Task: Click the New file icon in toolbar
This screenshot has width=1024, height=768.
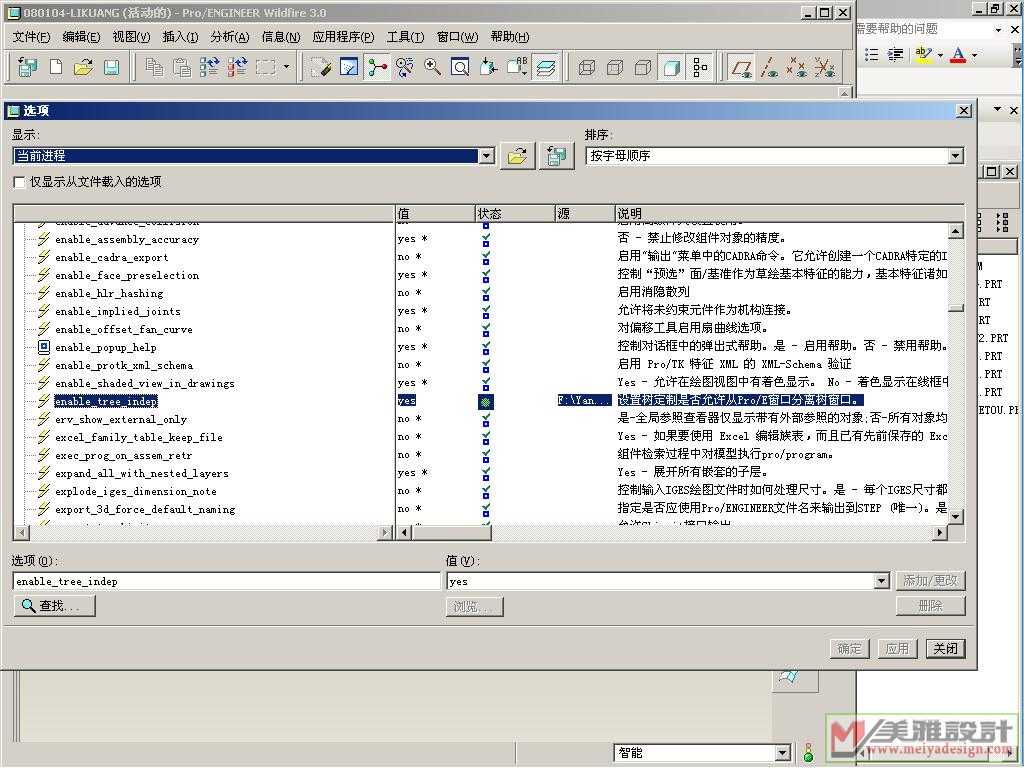Action: (56, 67)
